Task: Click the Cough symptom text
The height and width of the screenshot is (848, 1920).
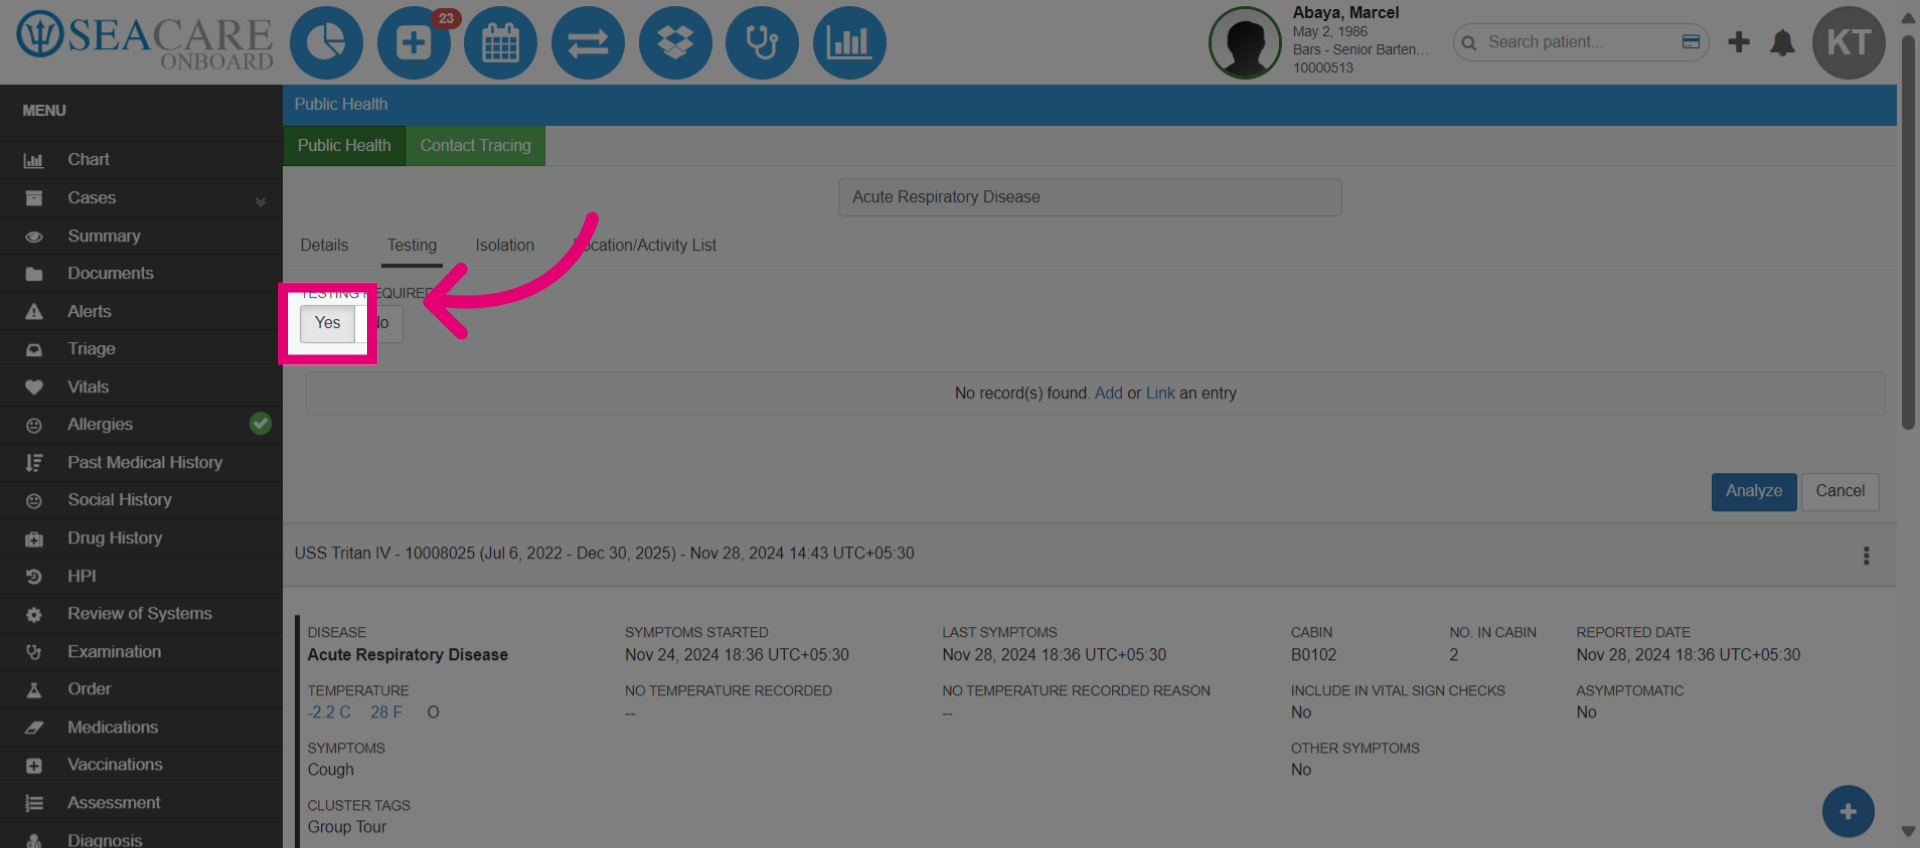Action: 330,770
